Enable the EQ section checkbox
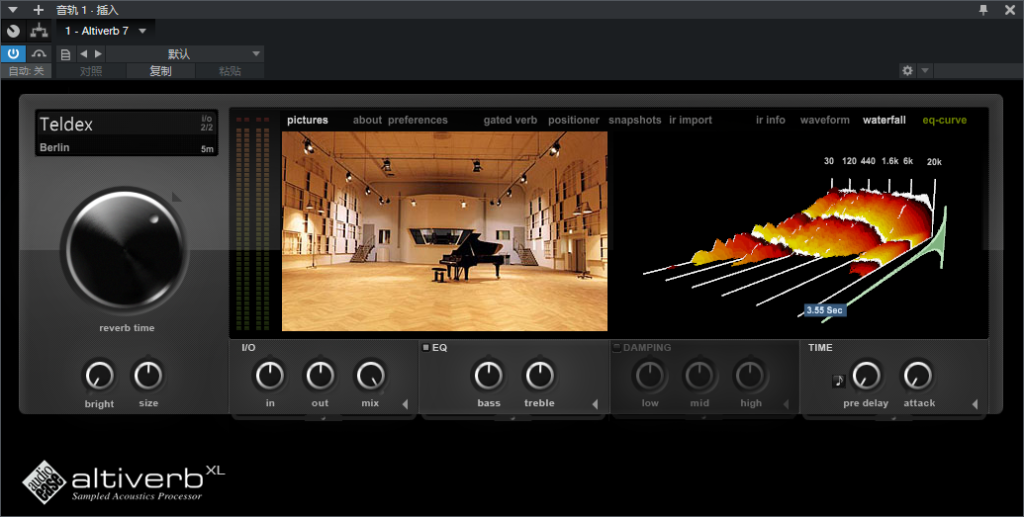This screenshot has height=517, width=1024. (x=426, y=347)
